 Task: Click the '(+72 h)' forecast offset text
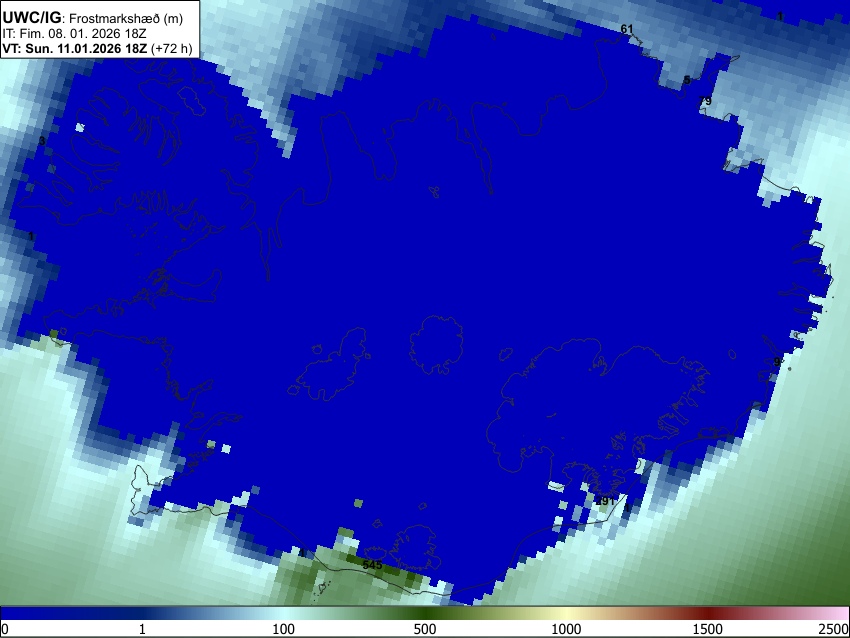click(x=171, y=48)
